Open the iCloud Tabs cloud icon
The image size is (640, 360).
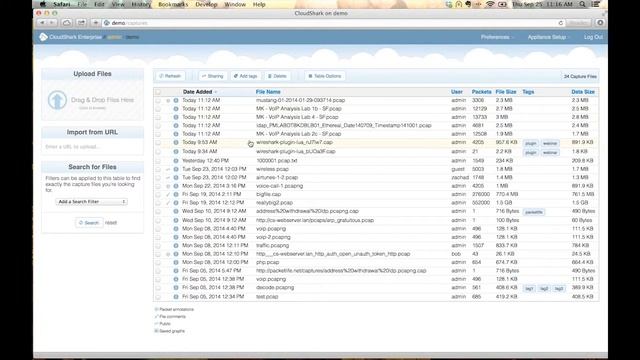[67, 23]
